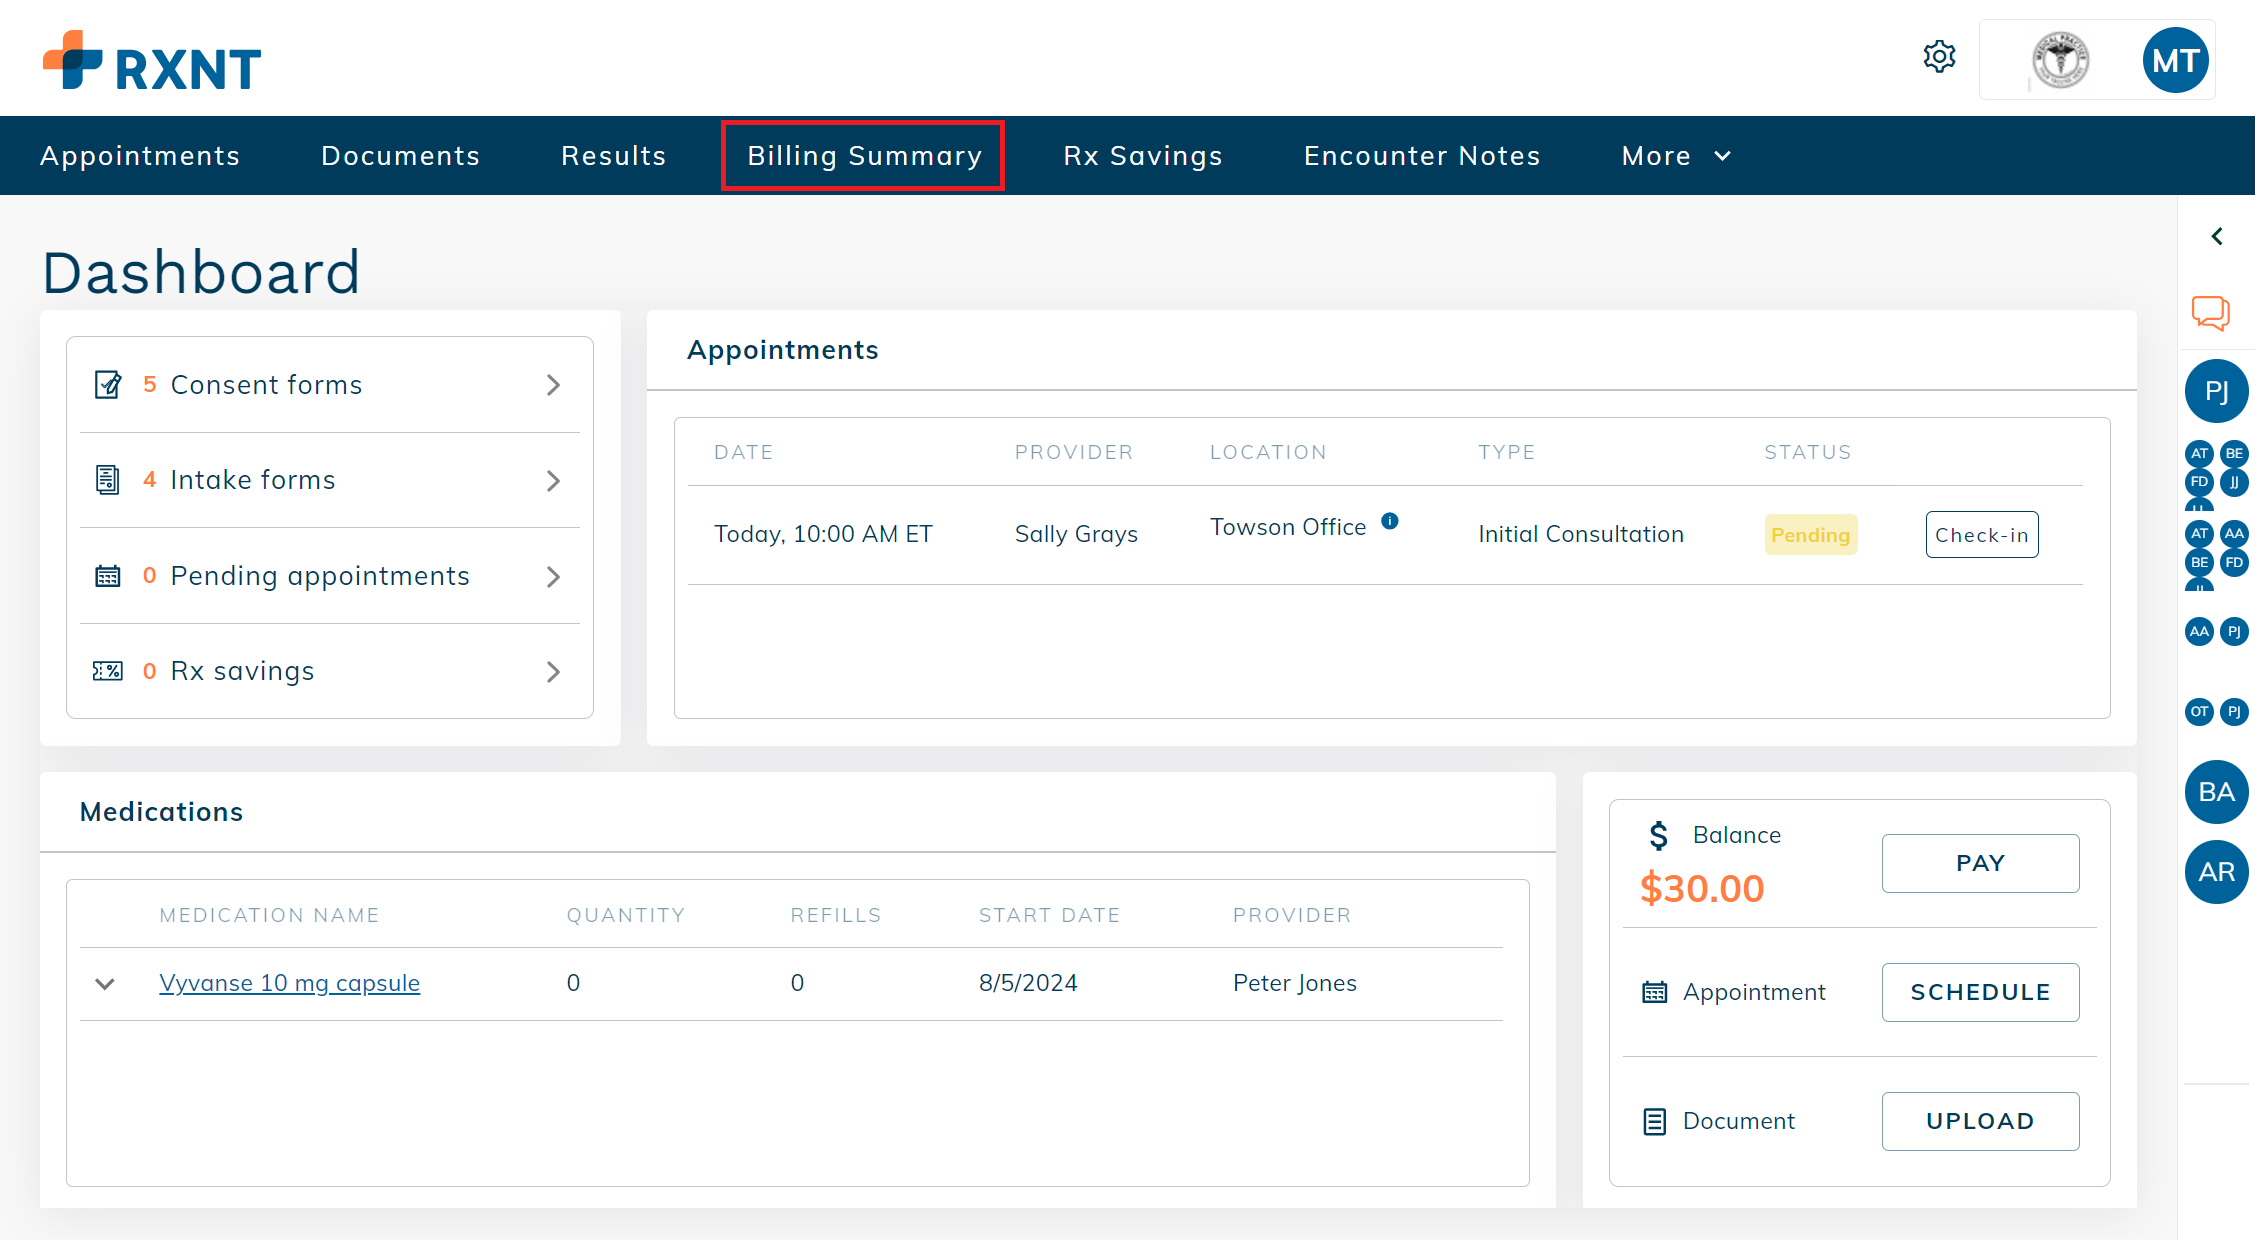Open Vyvanse 10 mg capsule link
This screenshot has height=1240, width=2255.
tap(289, 983)
